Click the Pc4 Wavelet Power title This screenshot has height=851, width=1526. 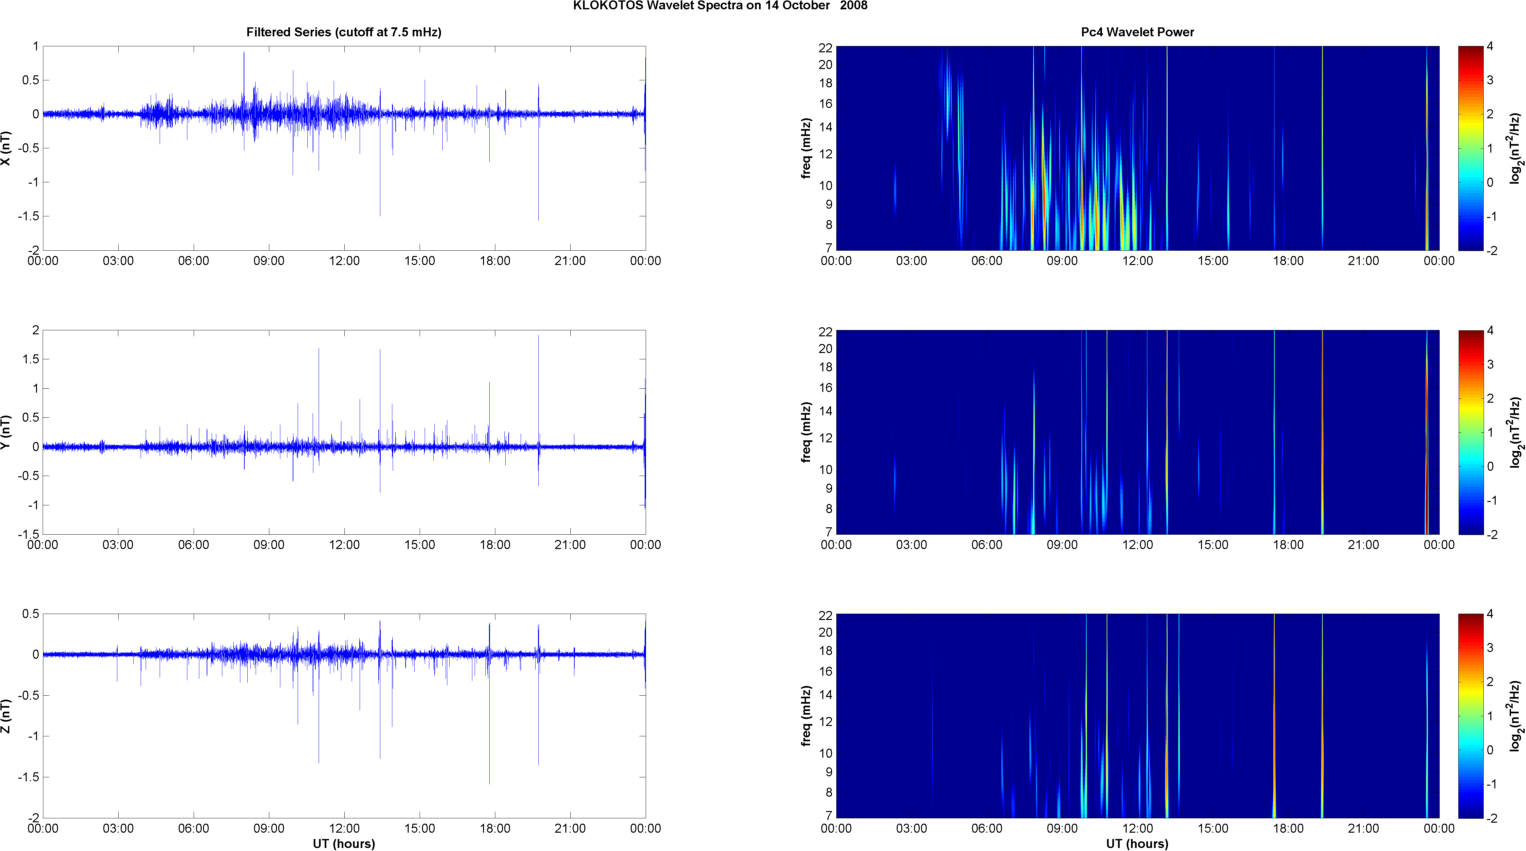click(x=1137, y=32)
